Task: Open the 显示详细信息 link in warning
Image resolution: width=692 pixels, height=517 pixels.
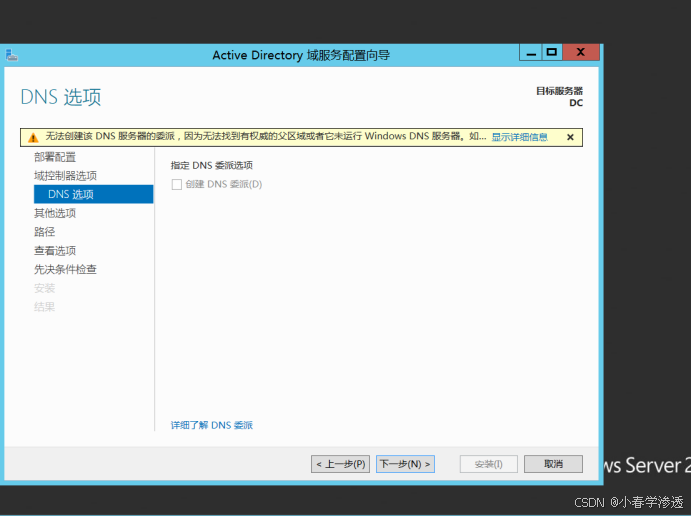Action: point(519,137)
